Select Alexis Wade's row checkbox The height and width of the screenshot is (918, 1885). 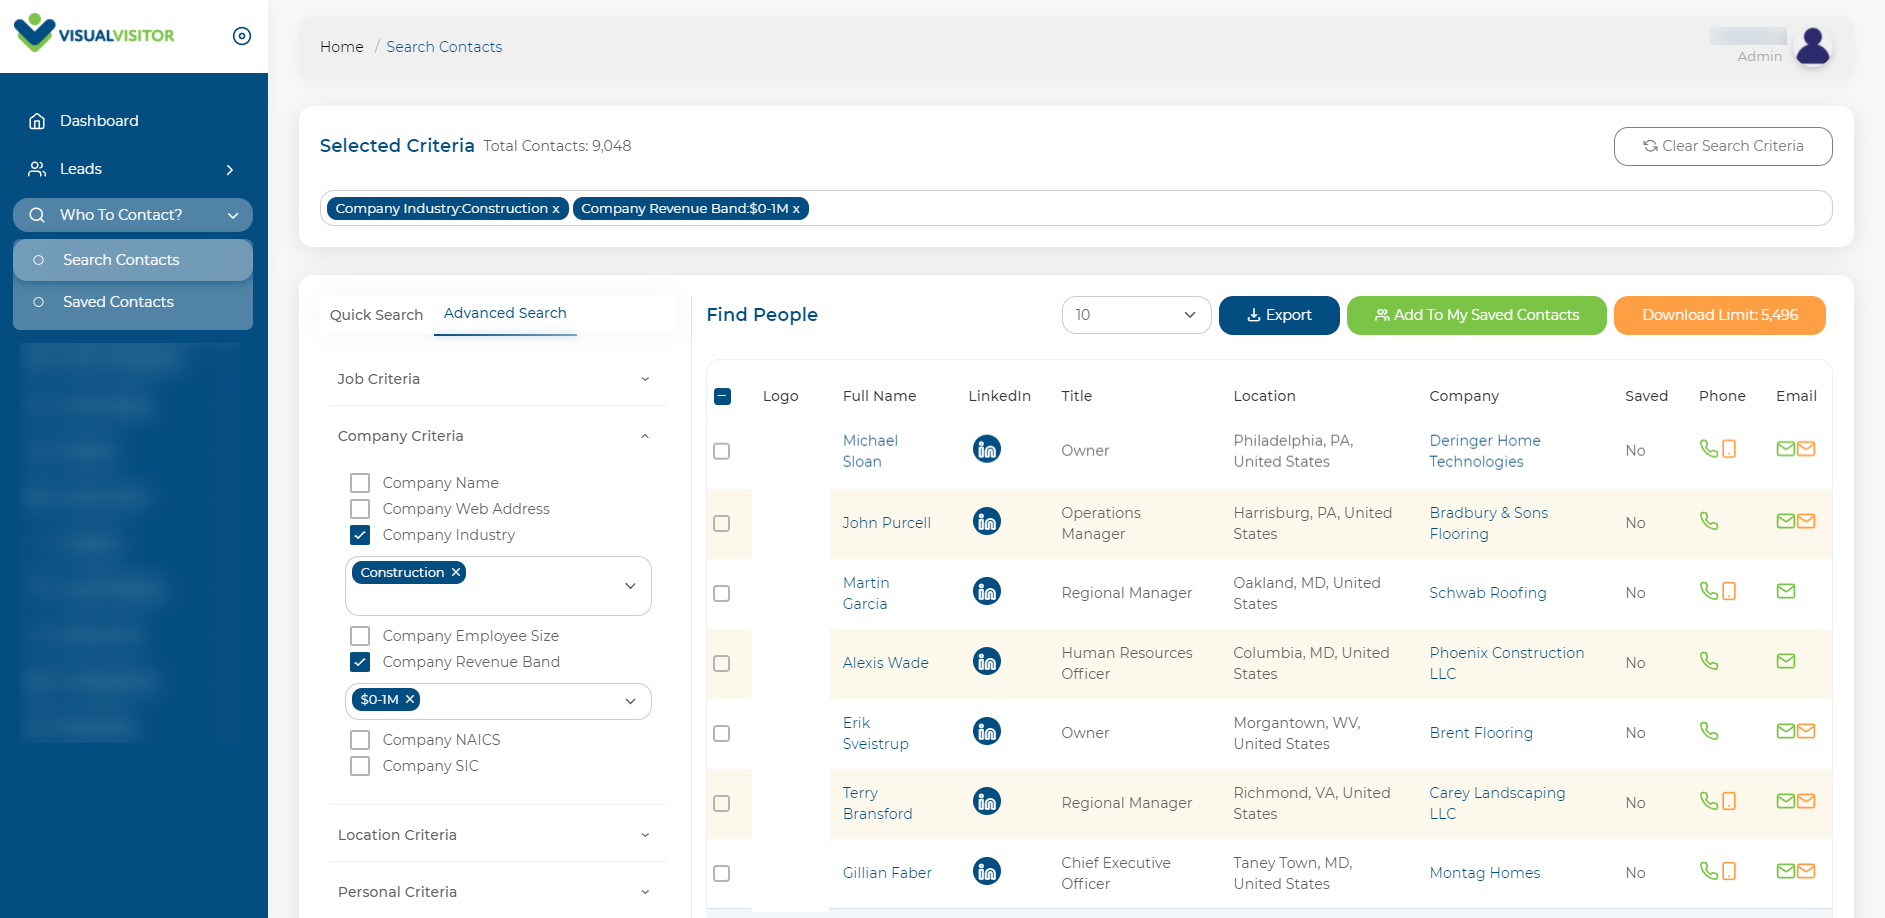(722, 663)
